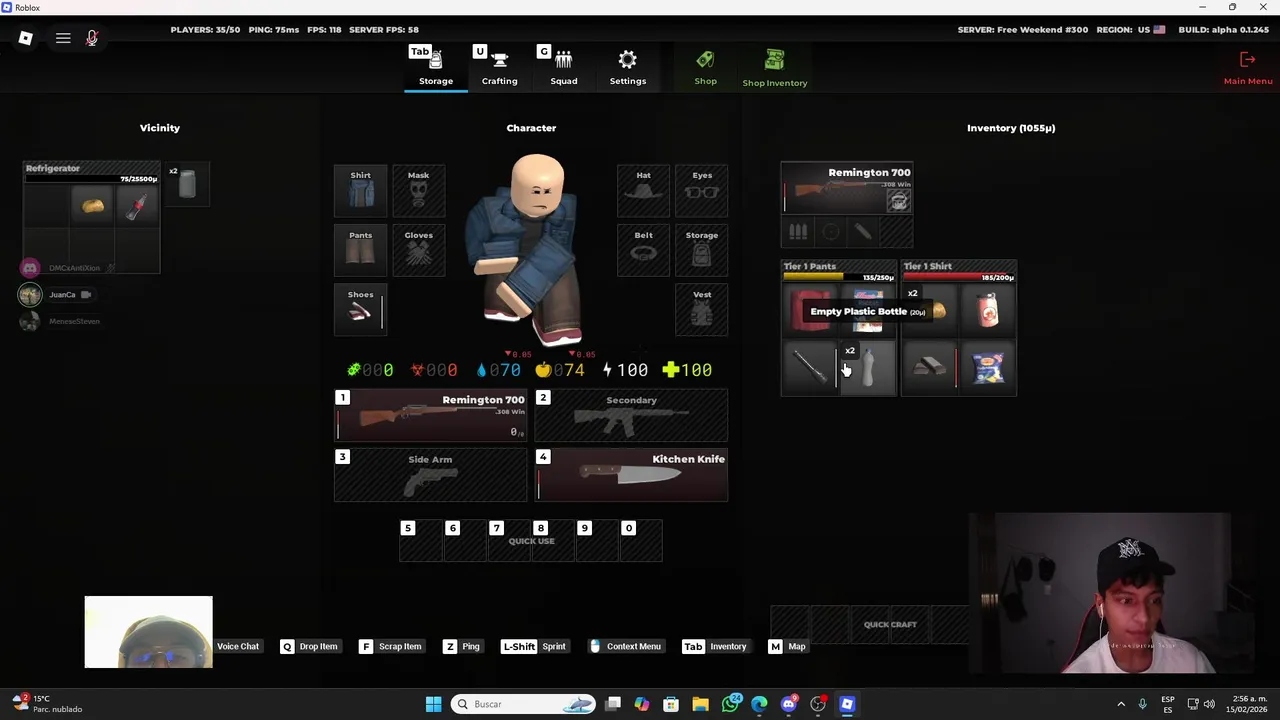Click quick use slot 0
Screen dimensions: 1280x720
click(x=641, y=541)
